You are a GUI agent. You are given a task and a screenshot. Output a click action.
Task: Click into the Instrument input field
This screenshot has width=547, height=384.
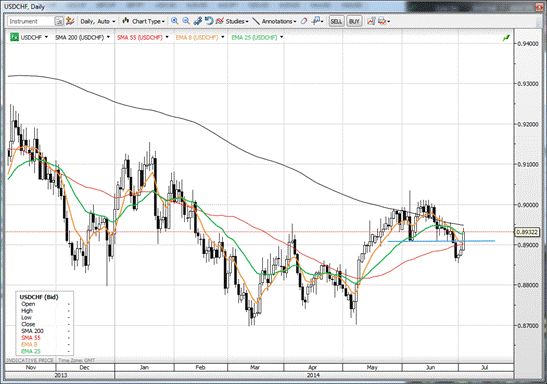coord(31,21)
